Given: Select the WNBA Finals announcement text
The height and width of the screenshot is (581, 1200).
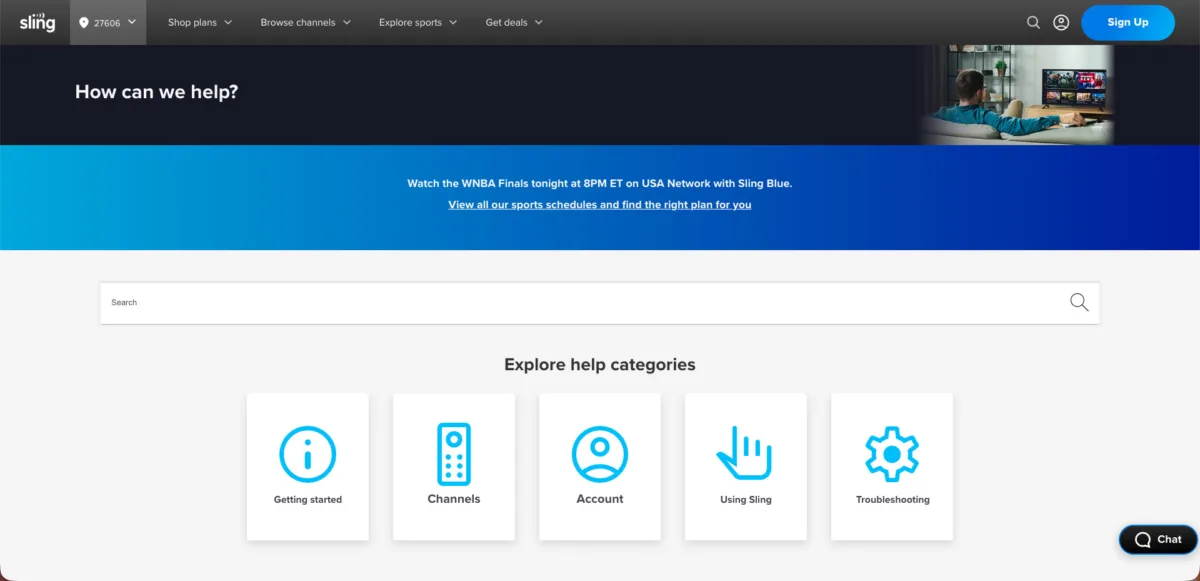Looking at the screenshot, I should [x=600, y=184].
